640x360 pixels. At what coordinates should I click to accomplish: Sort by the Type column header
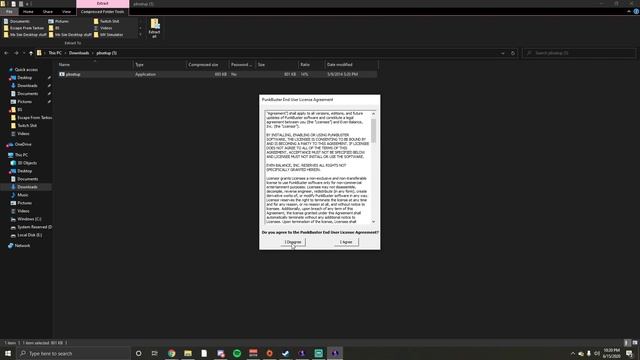coord(160,64)
